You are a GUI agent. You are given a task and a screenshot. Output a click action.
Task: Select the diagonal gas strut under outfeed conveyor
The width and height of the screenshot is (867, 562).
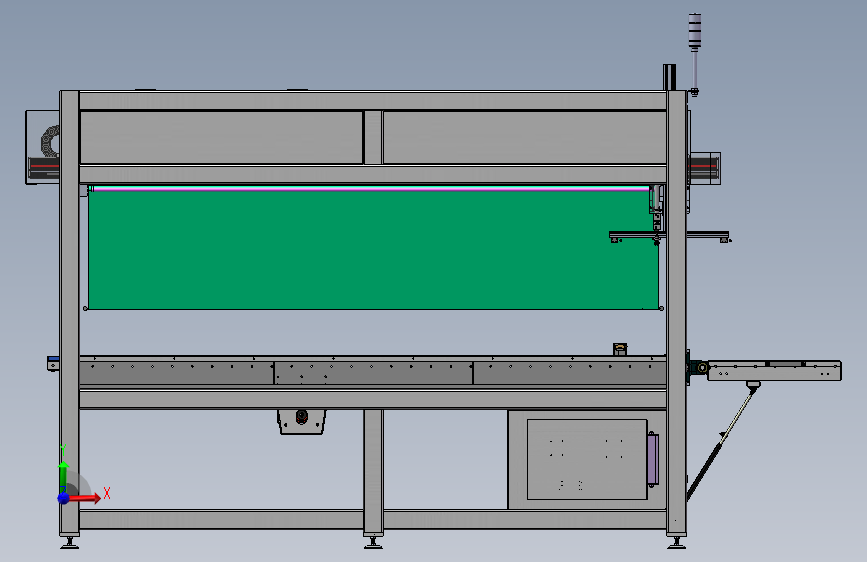point(722,443)
